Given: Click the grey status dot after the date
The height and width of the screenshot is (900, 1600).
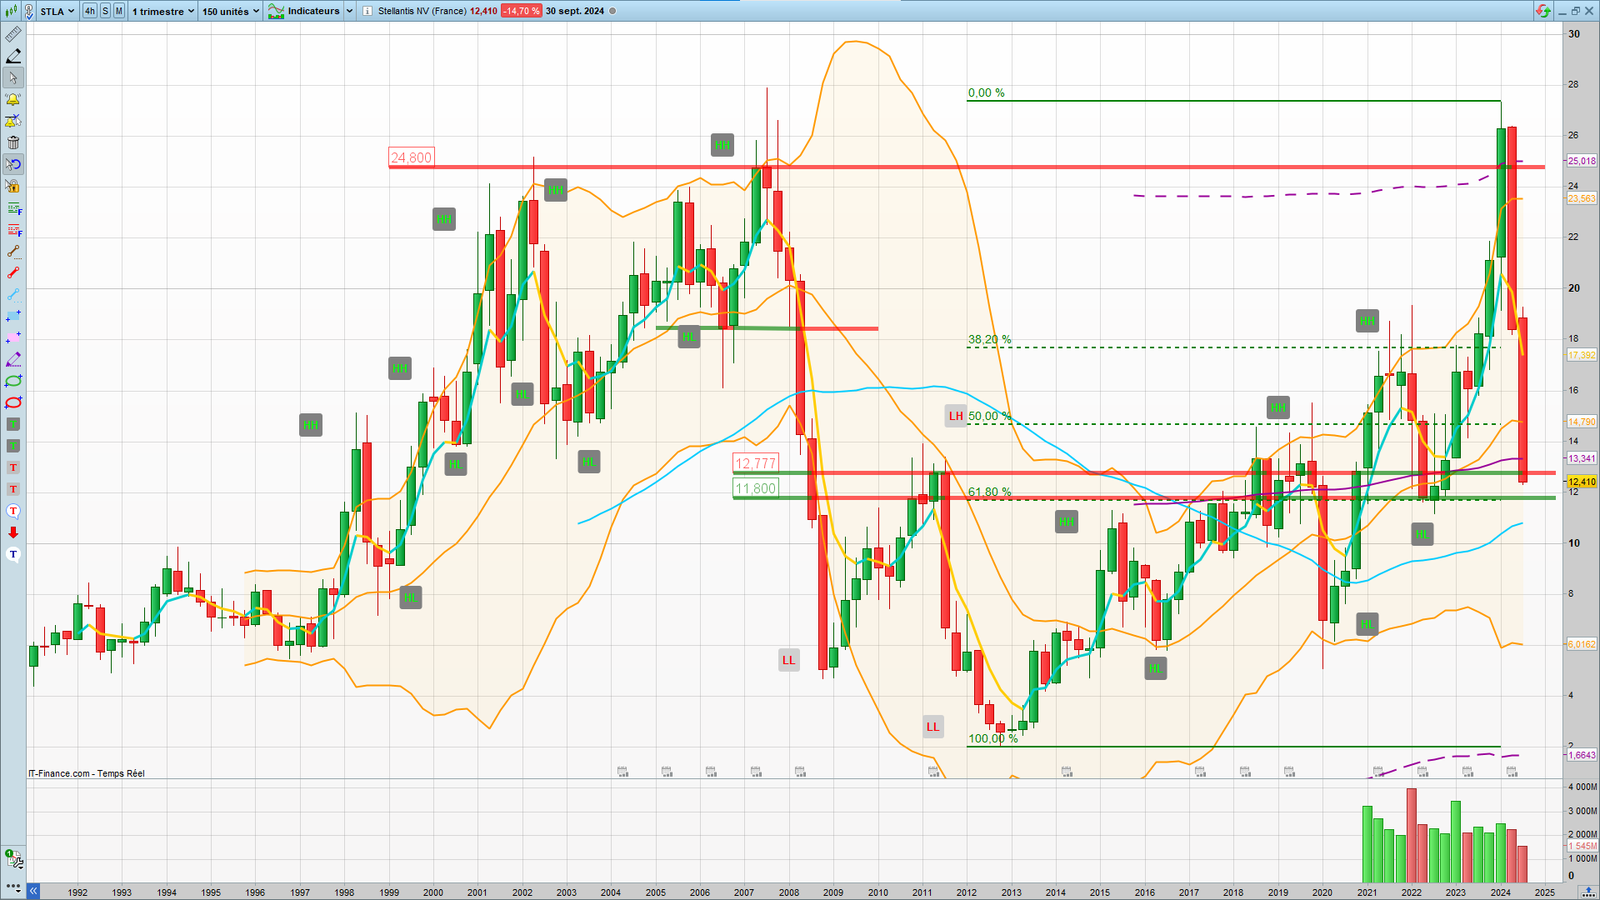Looking at the screenshot, I should [x=613, y=11].
